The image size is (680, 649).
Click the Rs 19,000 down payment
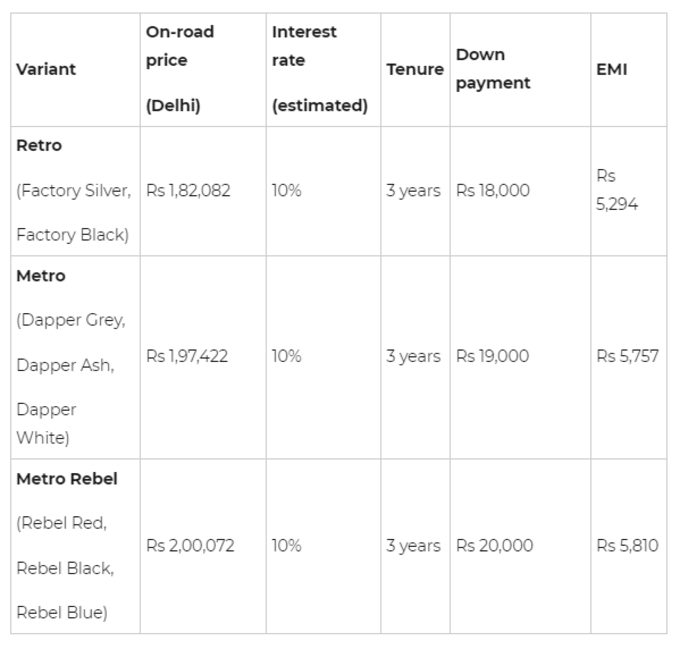click(x=492, y=356)
